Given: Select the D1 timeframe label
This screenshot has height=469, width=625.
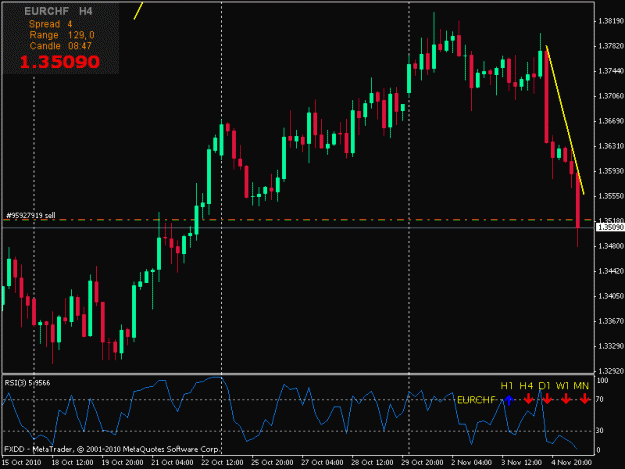Looking at the screenshot, I should [x=544, y=386].
